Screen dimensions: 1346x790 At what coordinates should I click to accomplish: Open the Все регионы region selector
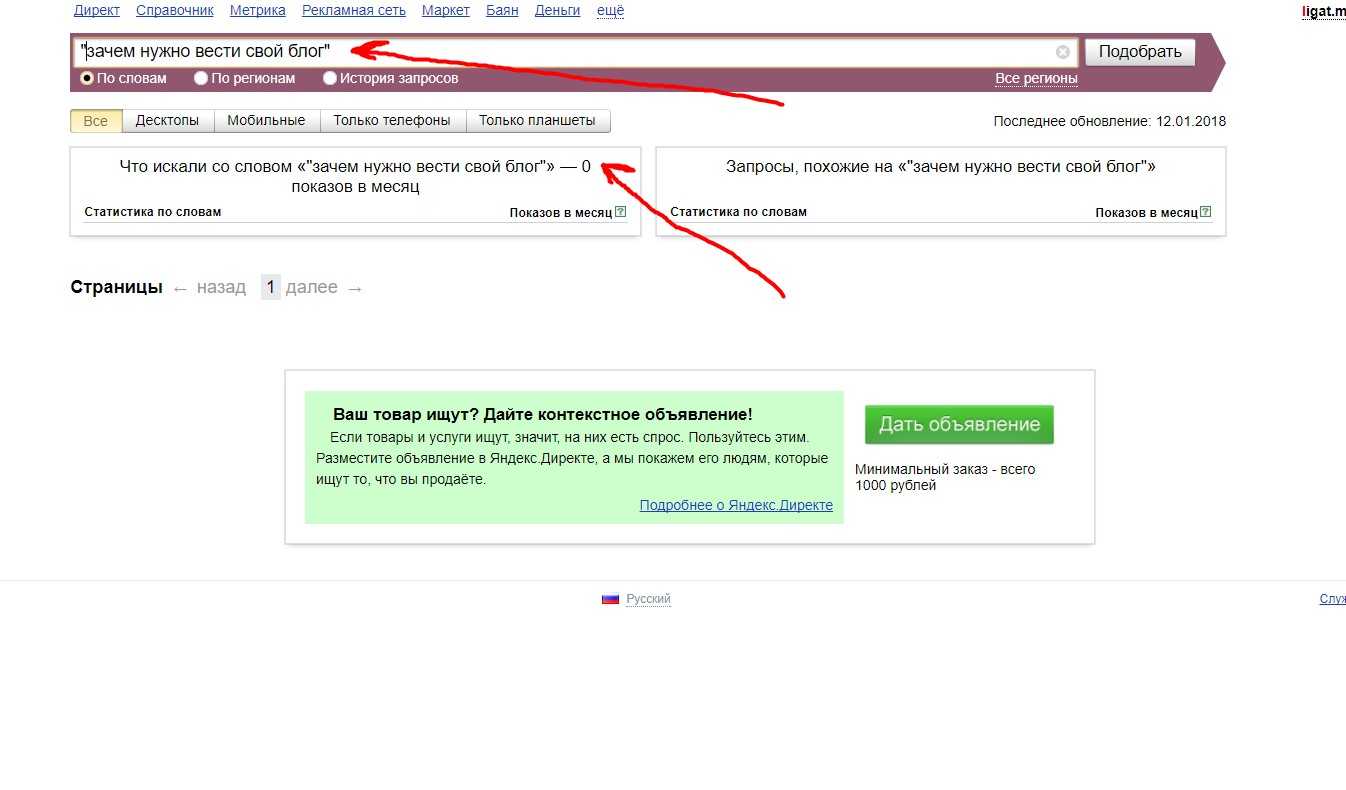coord(1036,78)
